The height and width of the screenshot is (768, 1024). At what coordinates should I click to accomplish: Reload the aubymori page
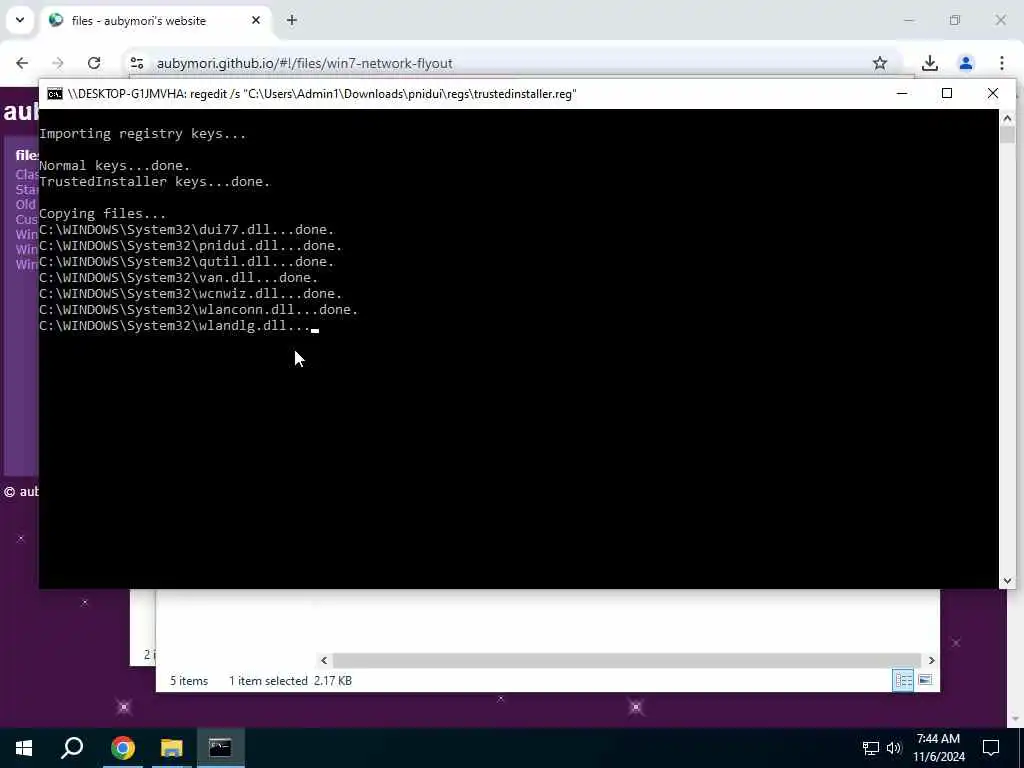click(x=94, y=63)
